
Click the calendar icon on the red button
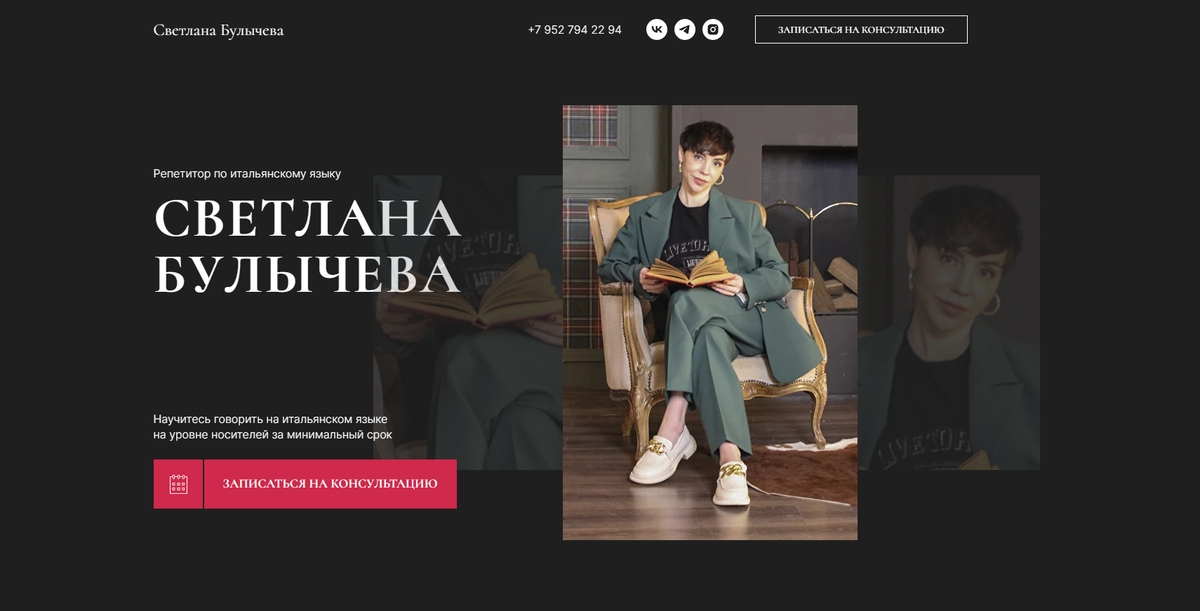click(178, 484)
